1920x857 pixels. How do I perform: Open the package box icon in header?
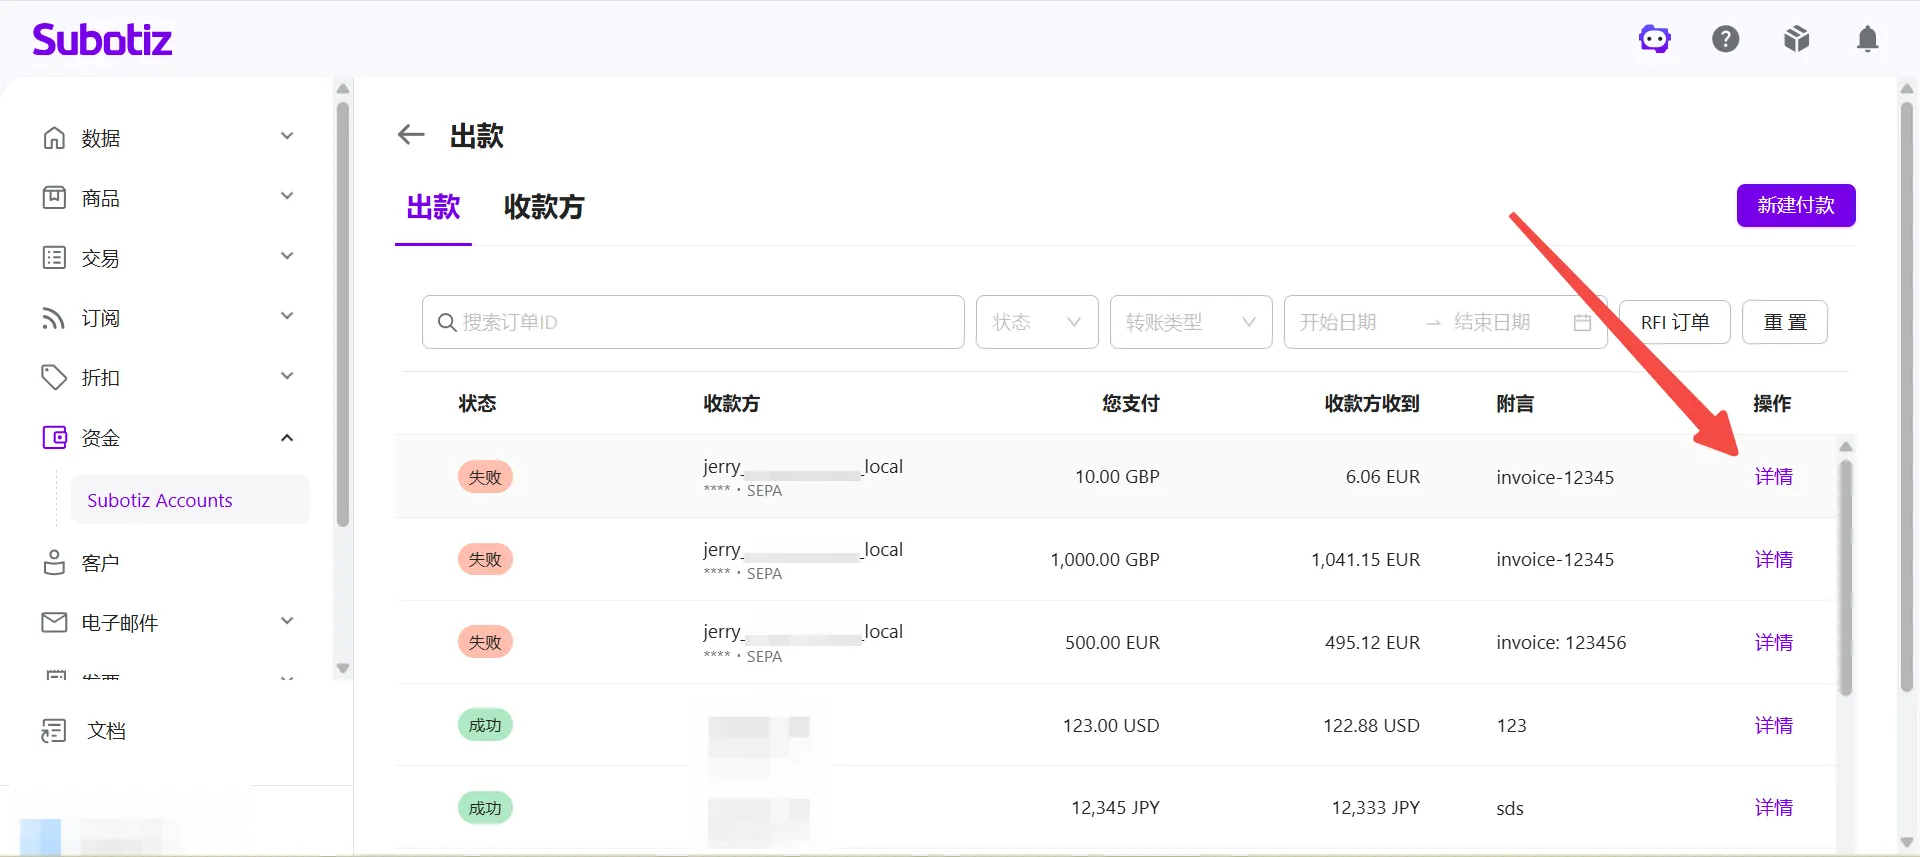[1797, 39]
